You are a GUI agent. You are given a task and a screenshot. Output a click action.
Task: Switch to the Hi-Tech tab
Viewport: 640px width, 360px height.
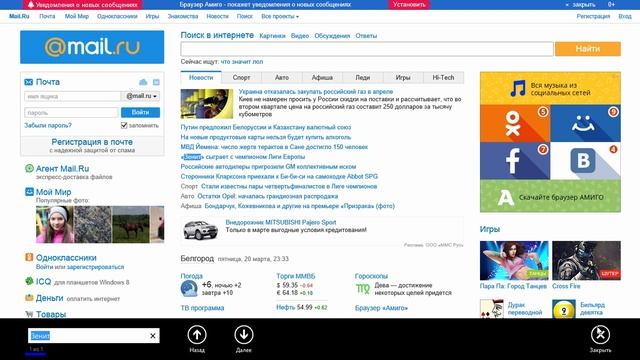click(x=443, y=77)
